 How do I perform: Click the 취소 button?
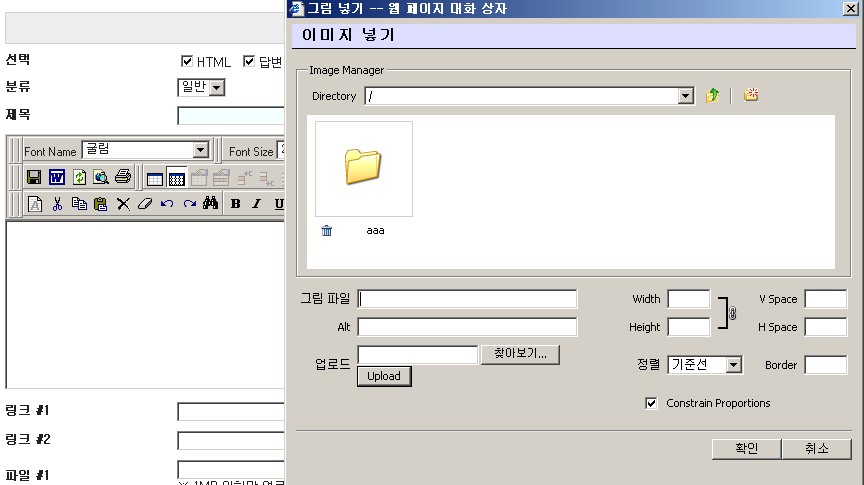click(x=817, y=449)
